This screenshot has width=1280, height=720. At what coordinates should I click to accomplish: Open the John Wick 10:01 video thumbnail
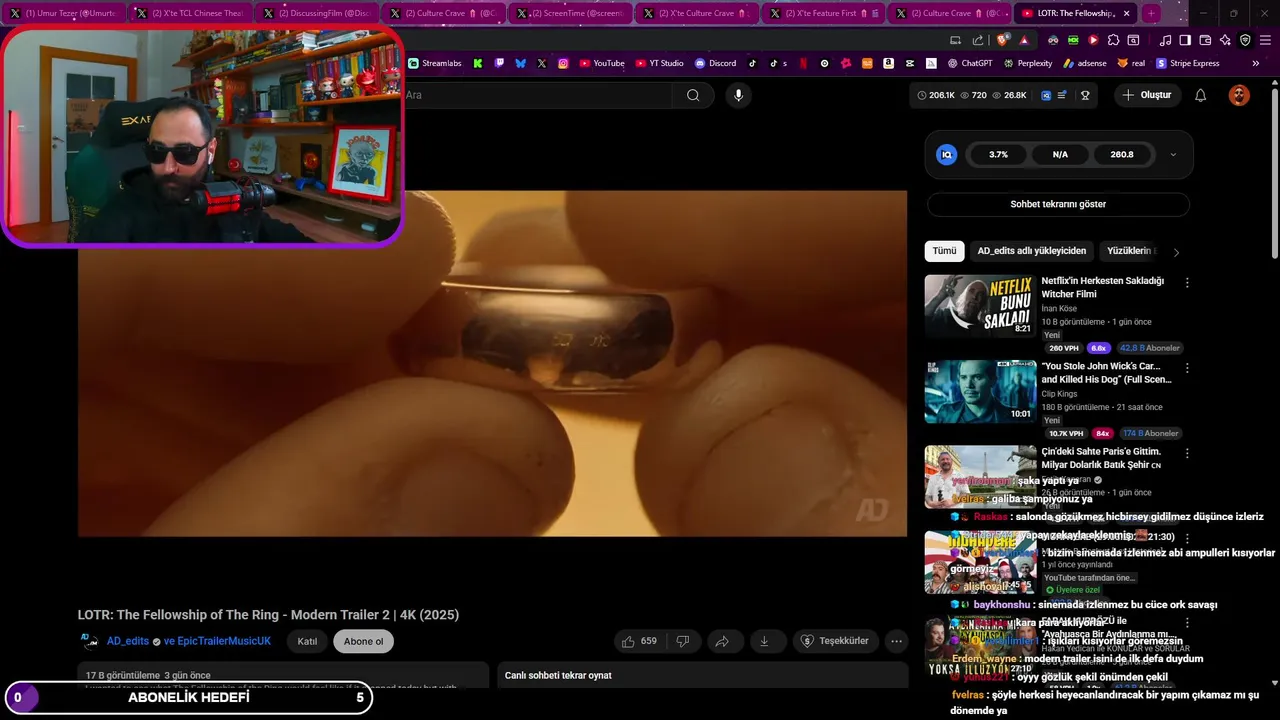pos(980,391)
